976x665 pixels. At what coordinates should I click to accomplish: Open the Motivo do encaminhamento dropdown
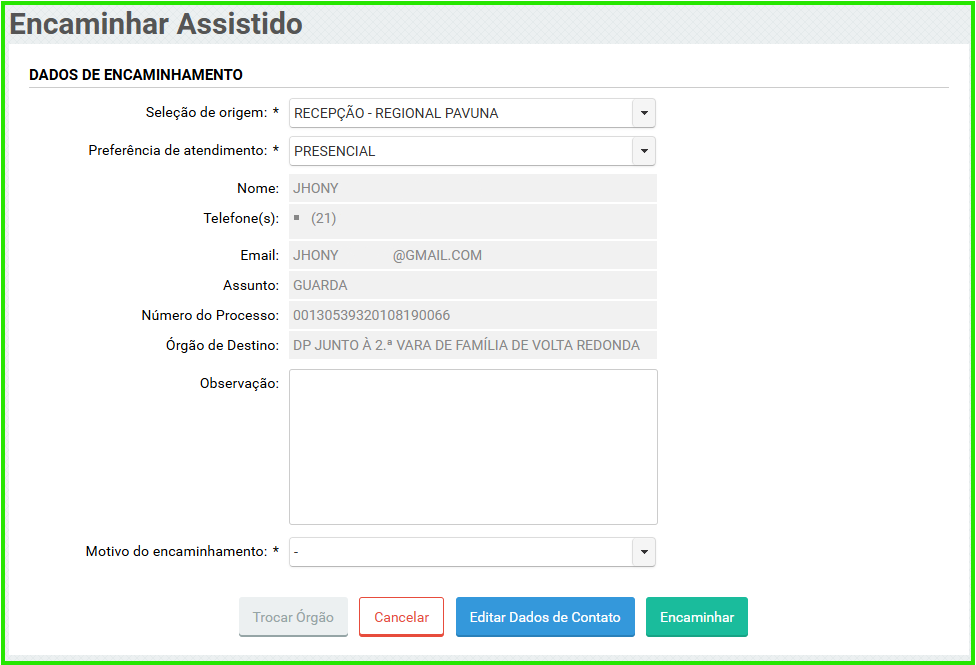pyautogui.click(x=472, y=552)
